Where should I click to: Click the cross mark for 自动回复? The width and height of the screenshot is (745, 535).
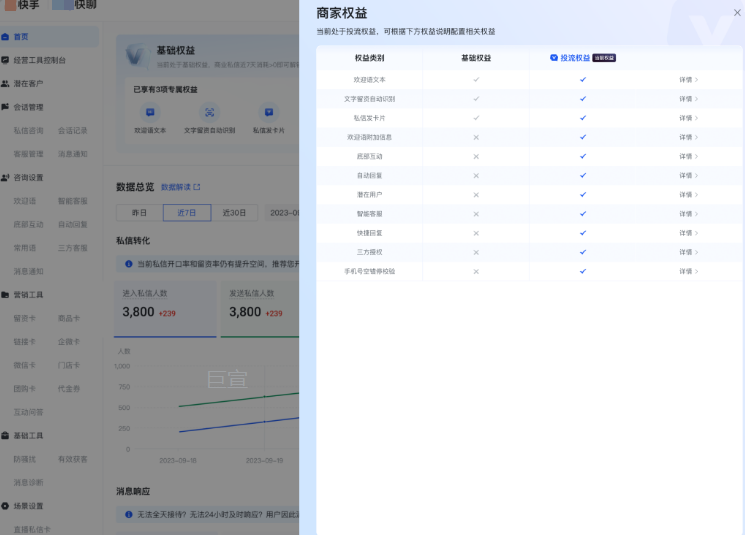tap(476, 175)
